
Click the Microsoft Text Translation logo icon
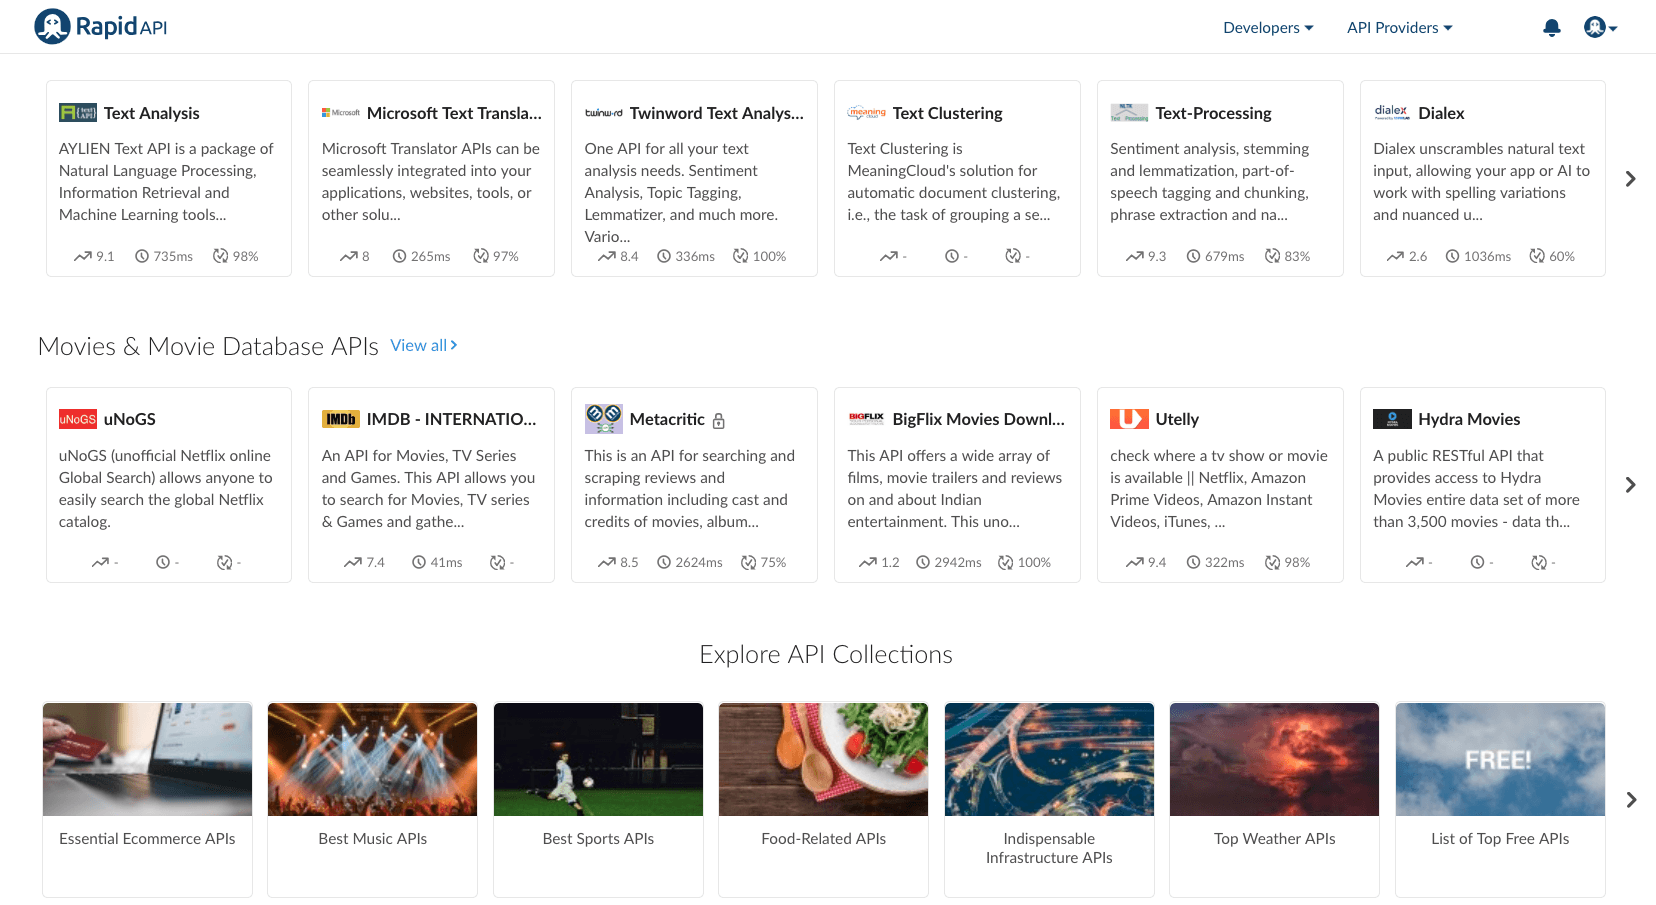tap(341, 113)
